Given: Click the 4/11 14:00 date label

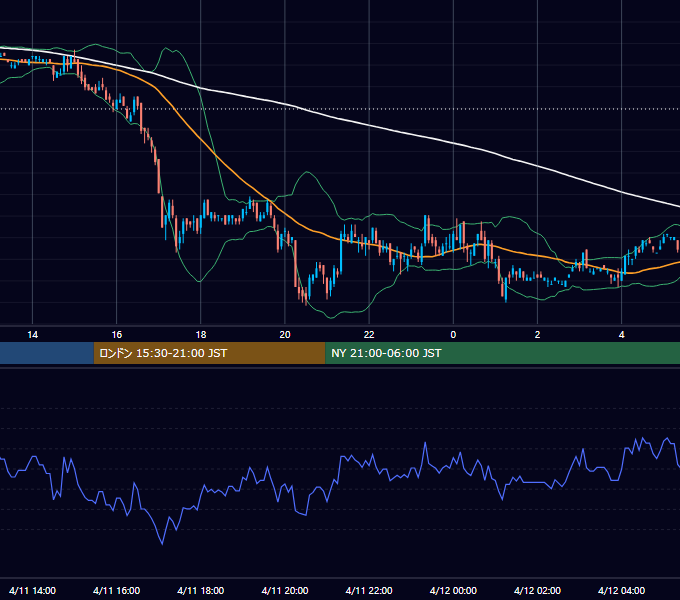Looking at the screenshot, I should point(33,590).
